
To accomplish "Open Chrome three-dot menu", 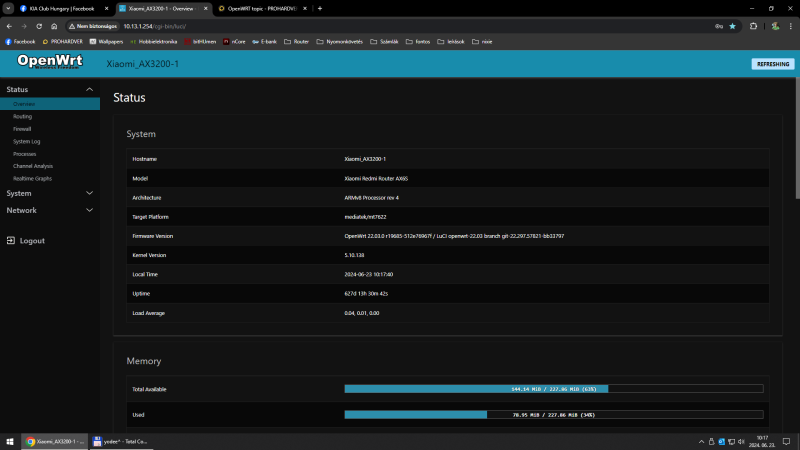I will click(x=790, y=26).
